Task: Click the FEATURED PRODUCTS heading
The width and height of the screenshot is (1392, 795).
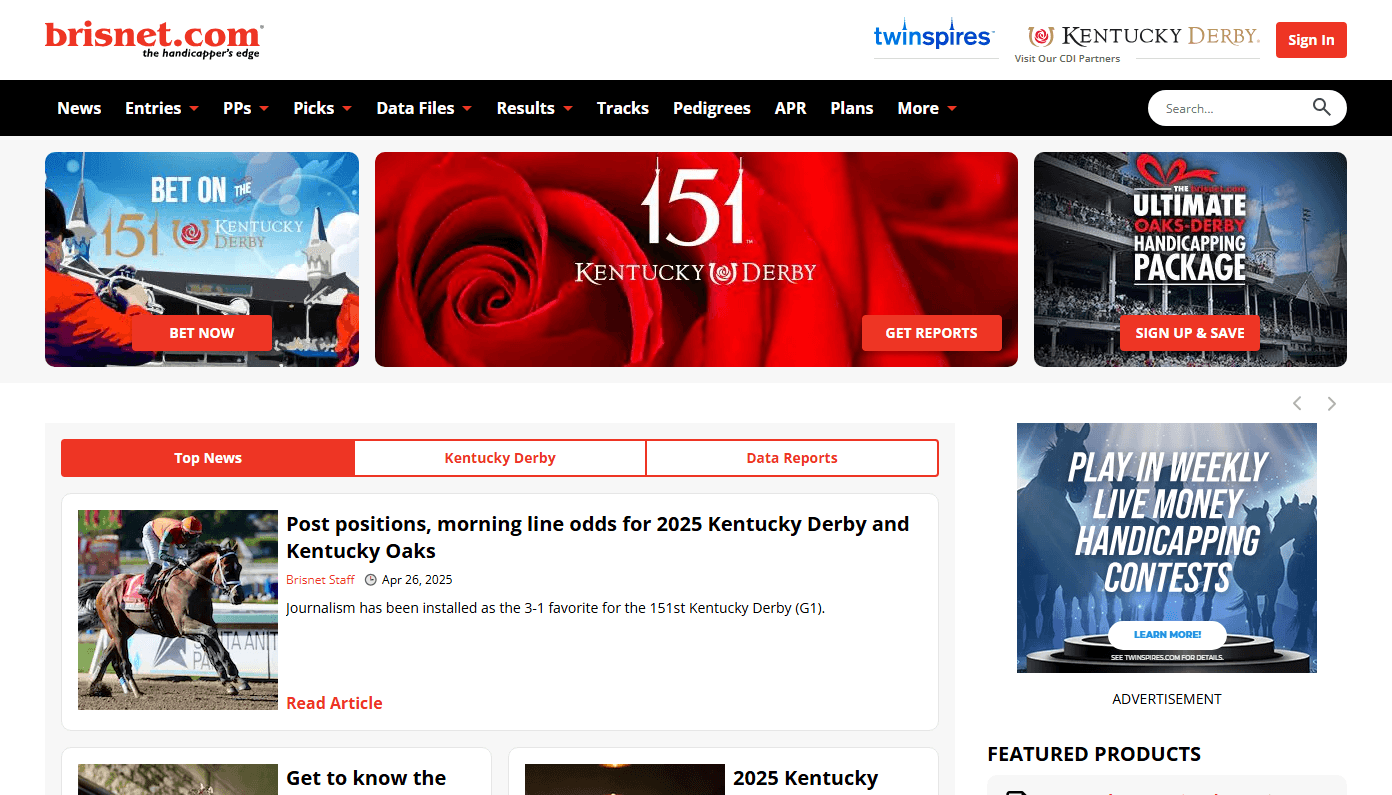Action: (x=1094, y=754)
